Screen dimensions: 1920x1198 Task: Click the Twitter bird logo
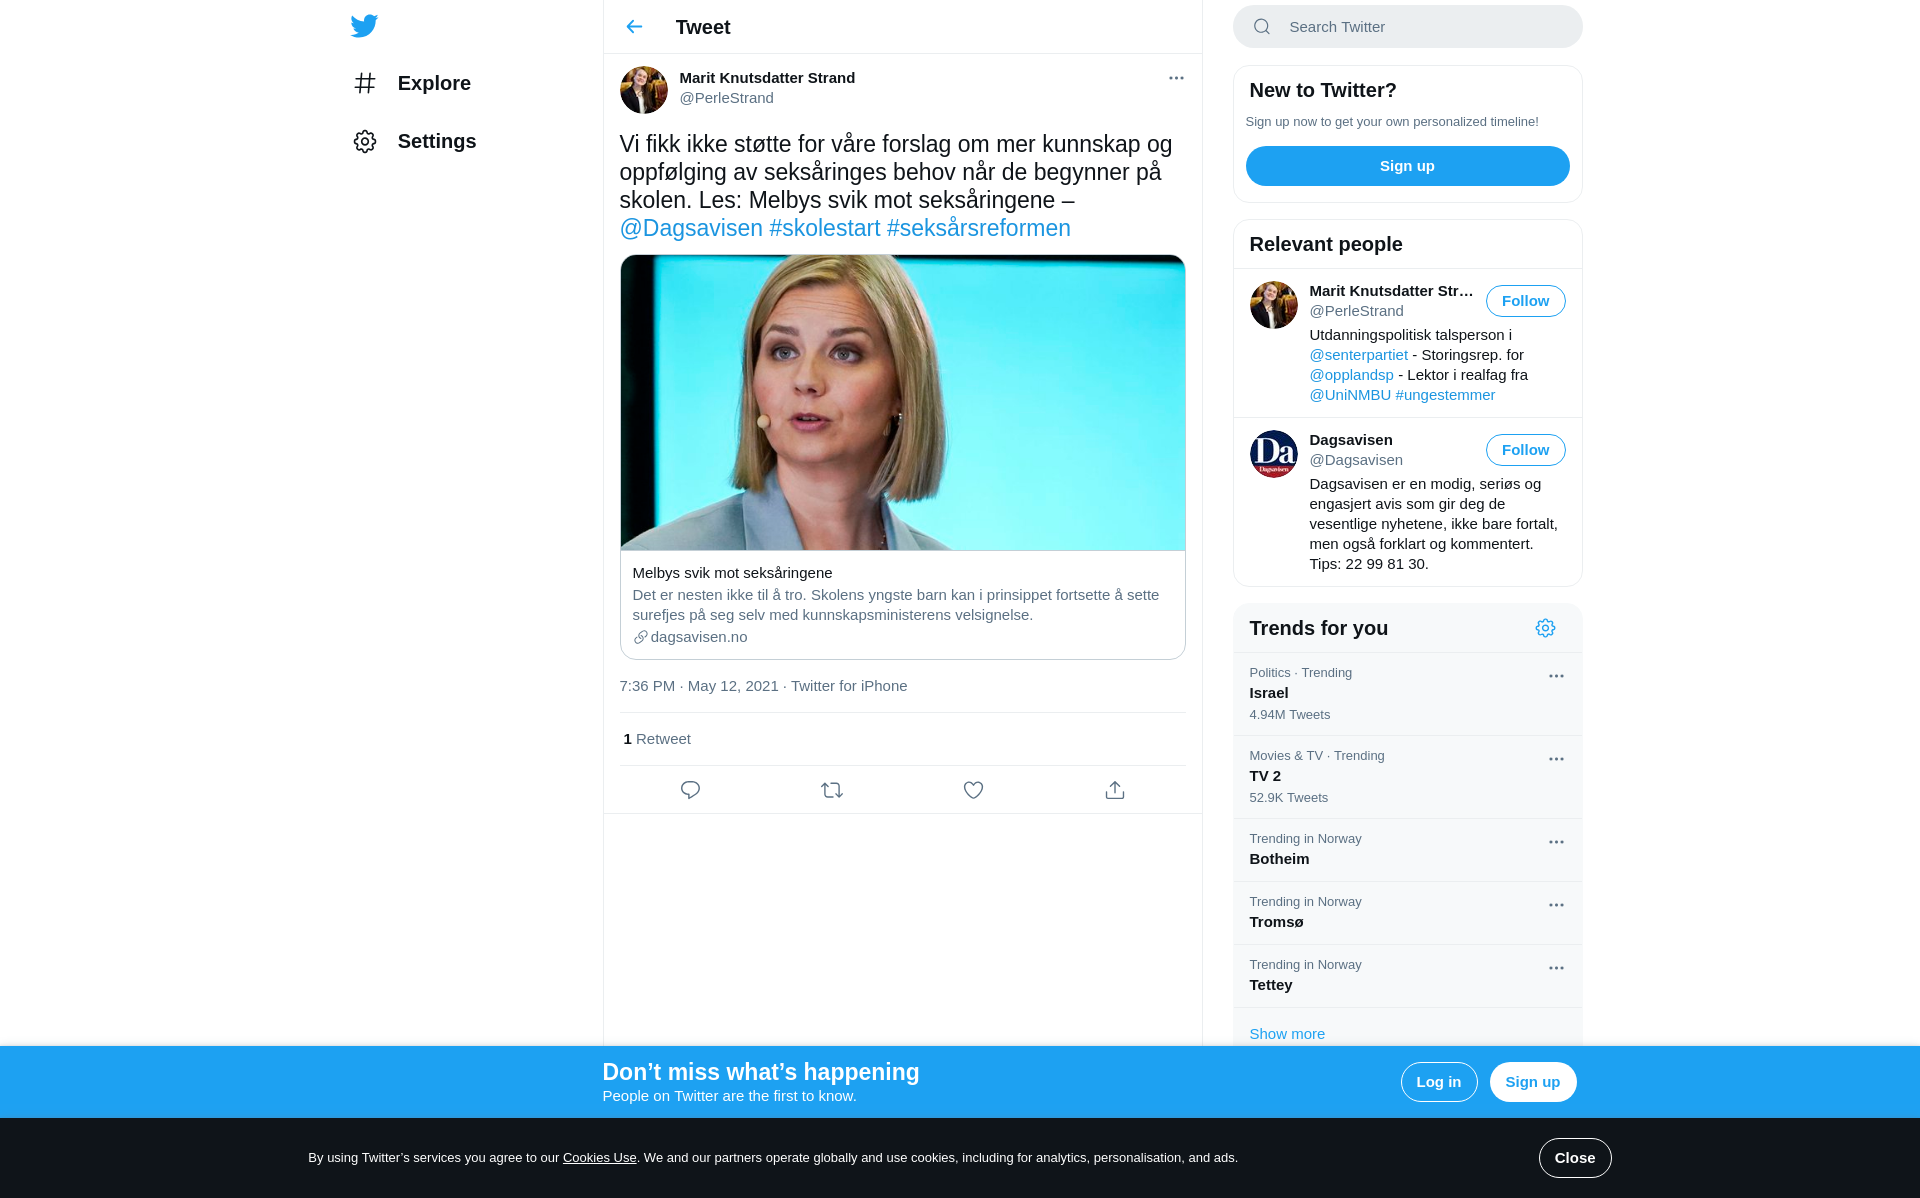pos(364,26)
